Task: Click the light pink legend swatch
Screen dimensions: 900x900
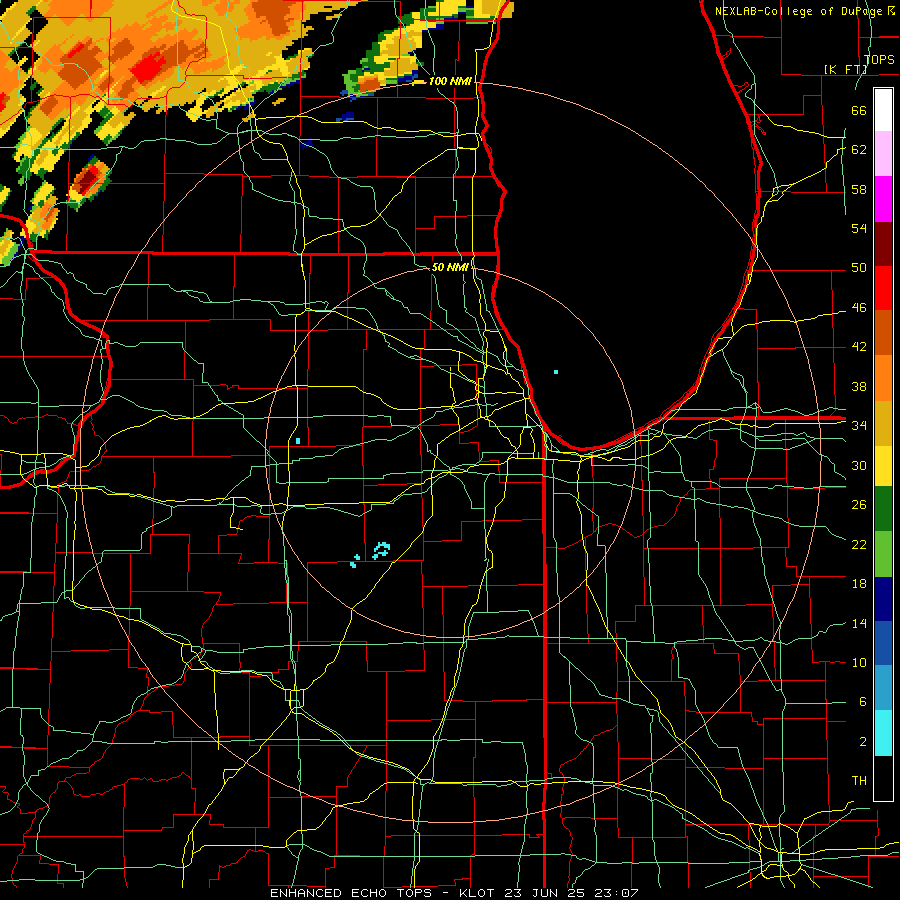Action: (883, 154)
